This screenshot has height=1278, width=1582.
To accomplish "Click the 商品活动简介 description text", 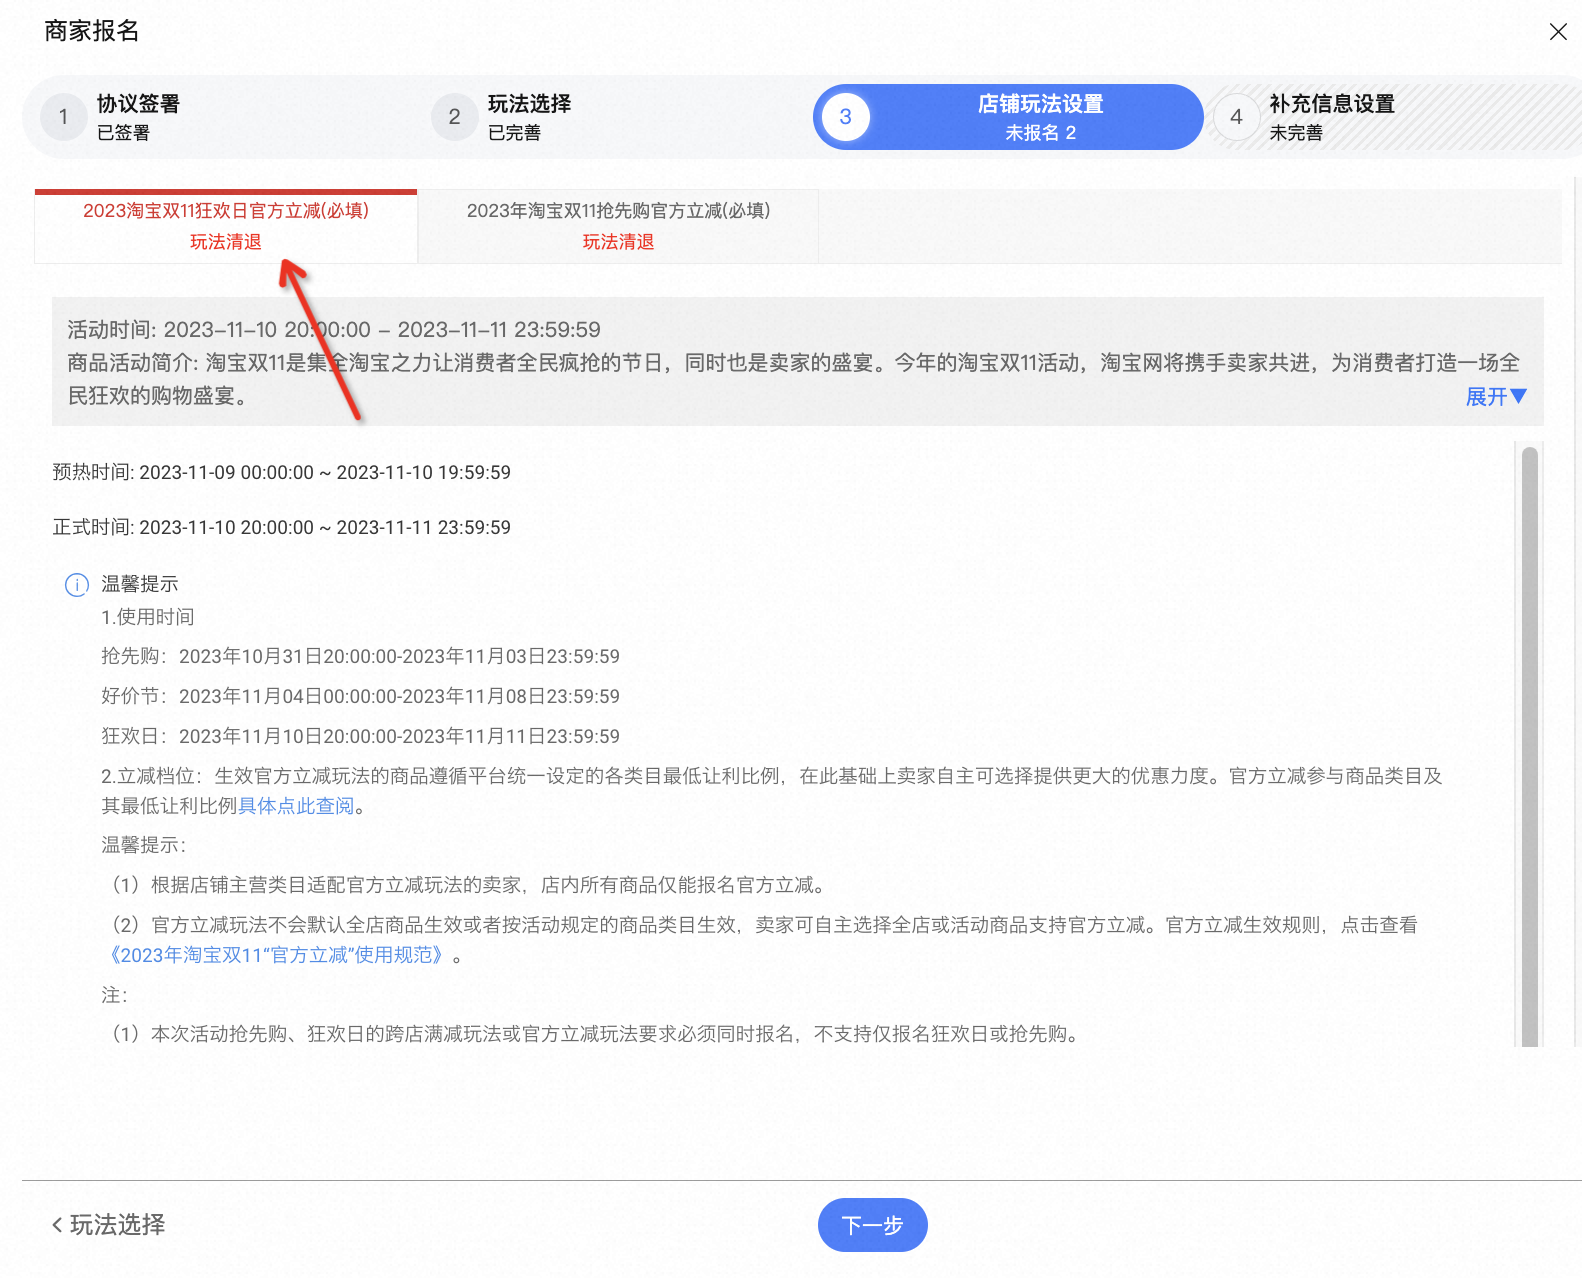I will tap(794, 379).
